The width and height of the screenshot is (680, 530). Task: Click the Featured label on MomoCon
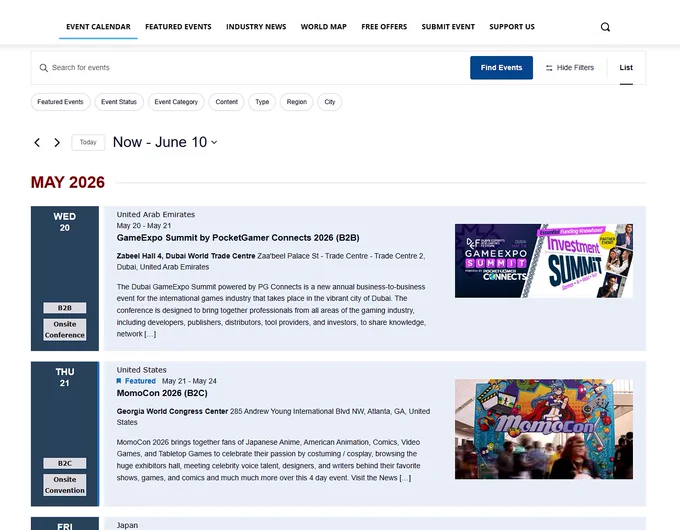point(140,381)
